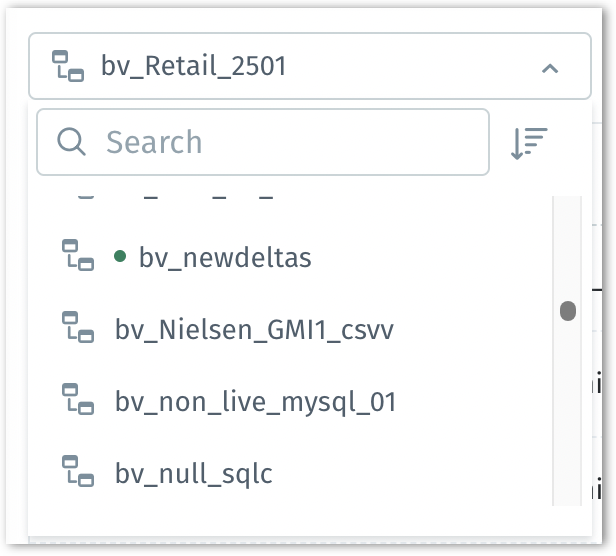Screen dimensions: 616x556
Task: Click the list scrollbar thumb
Action: tap(568, 311)
